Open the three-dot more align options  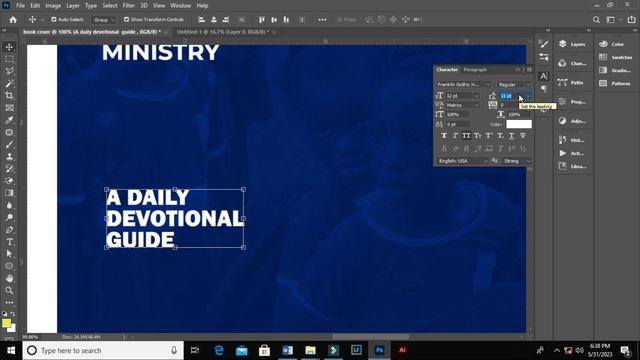[x=322, y=20]
